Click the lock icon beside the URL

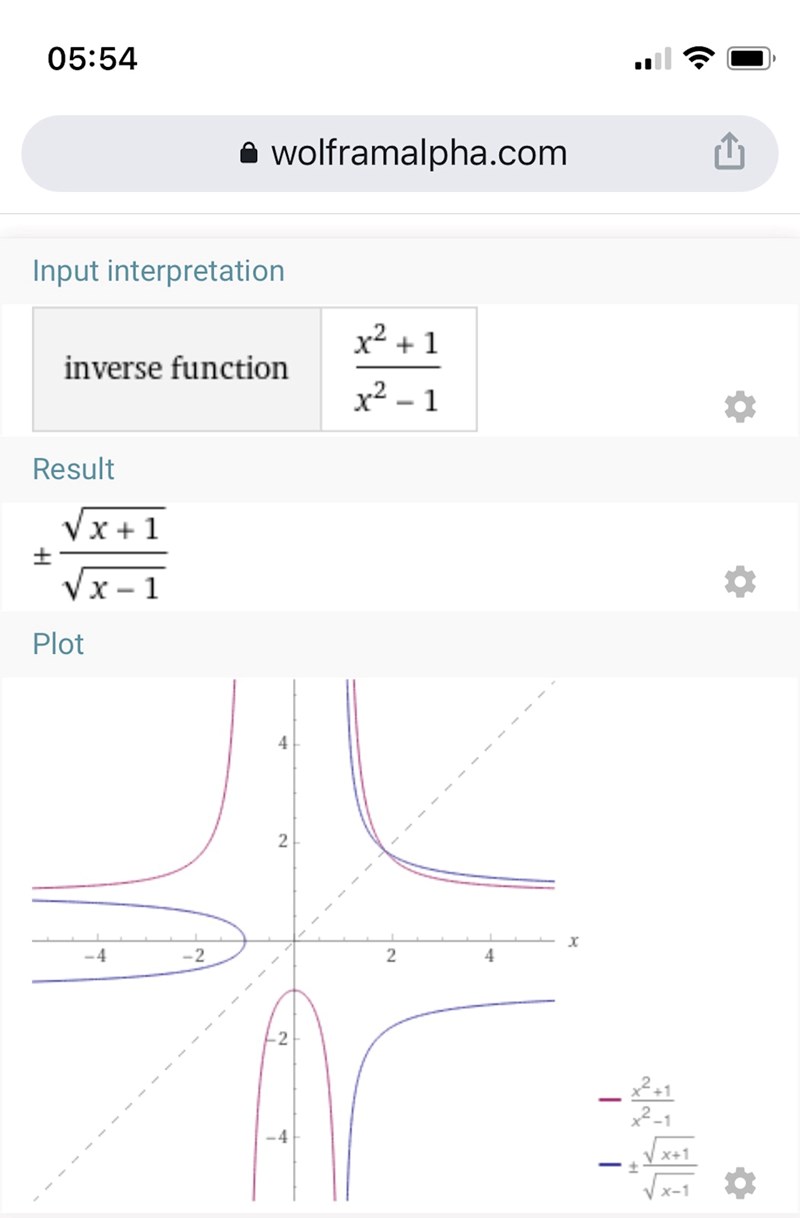(248, 153)
